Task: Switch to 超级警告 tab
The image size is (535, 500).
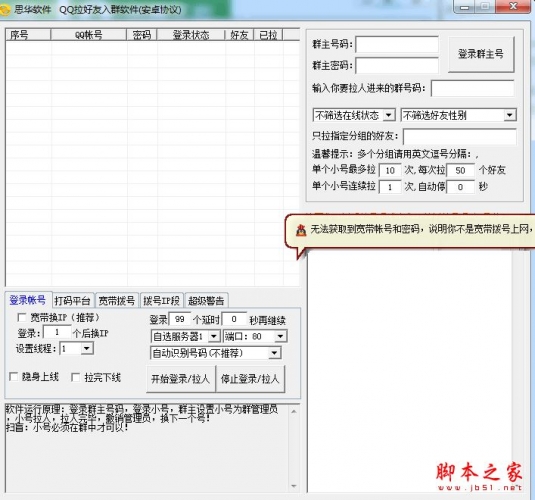Action: click(206, 301)
